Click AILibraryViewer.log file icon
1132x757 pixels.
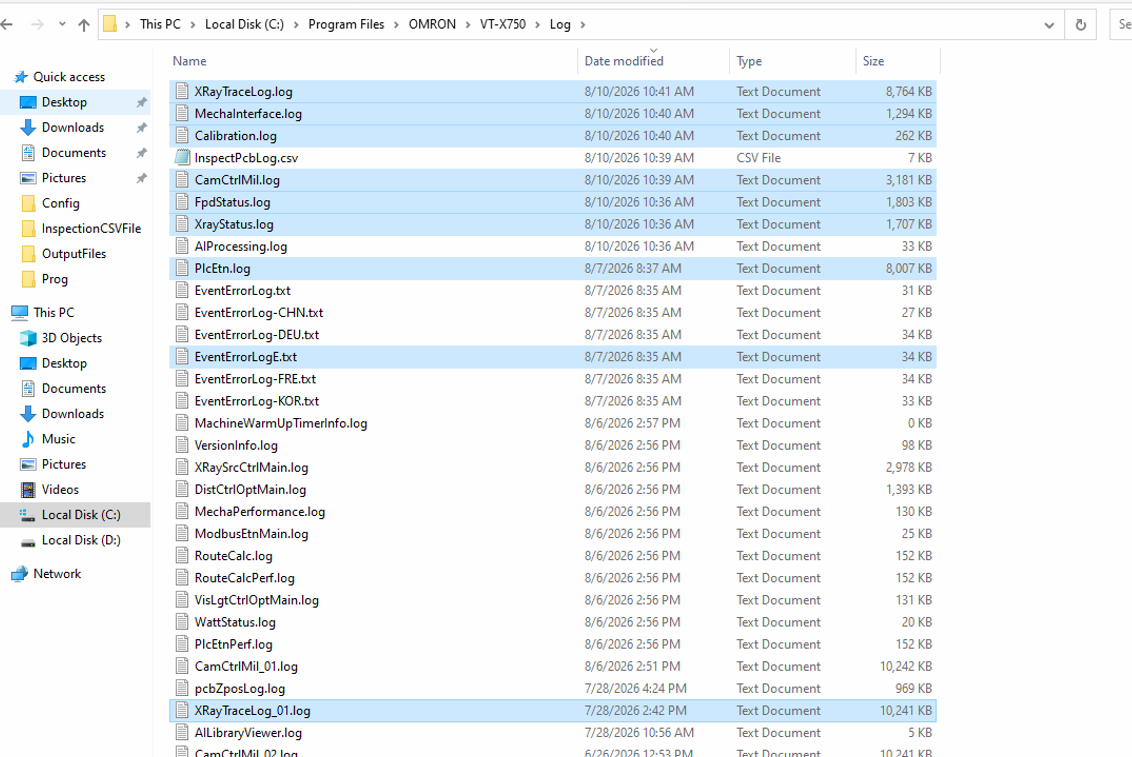[182, 732]
